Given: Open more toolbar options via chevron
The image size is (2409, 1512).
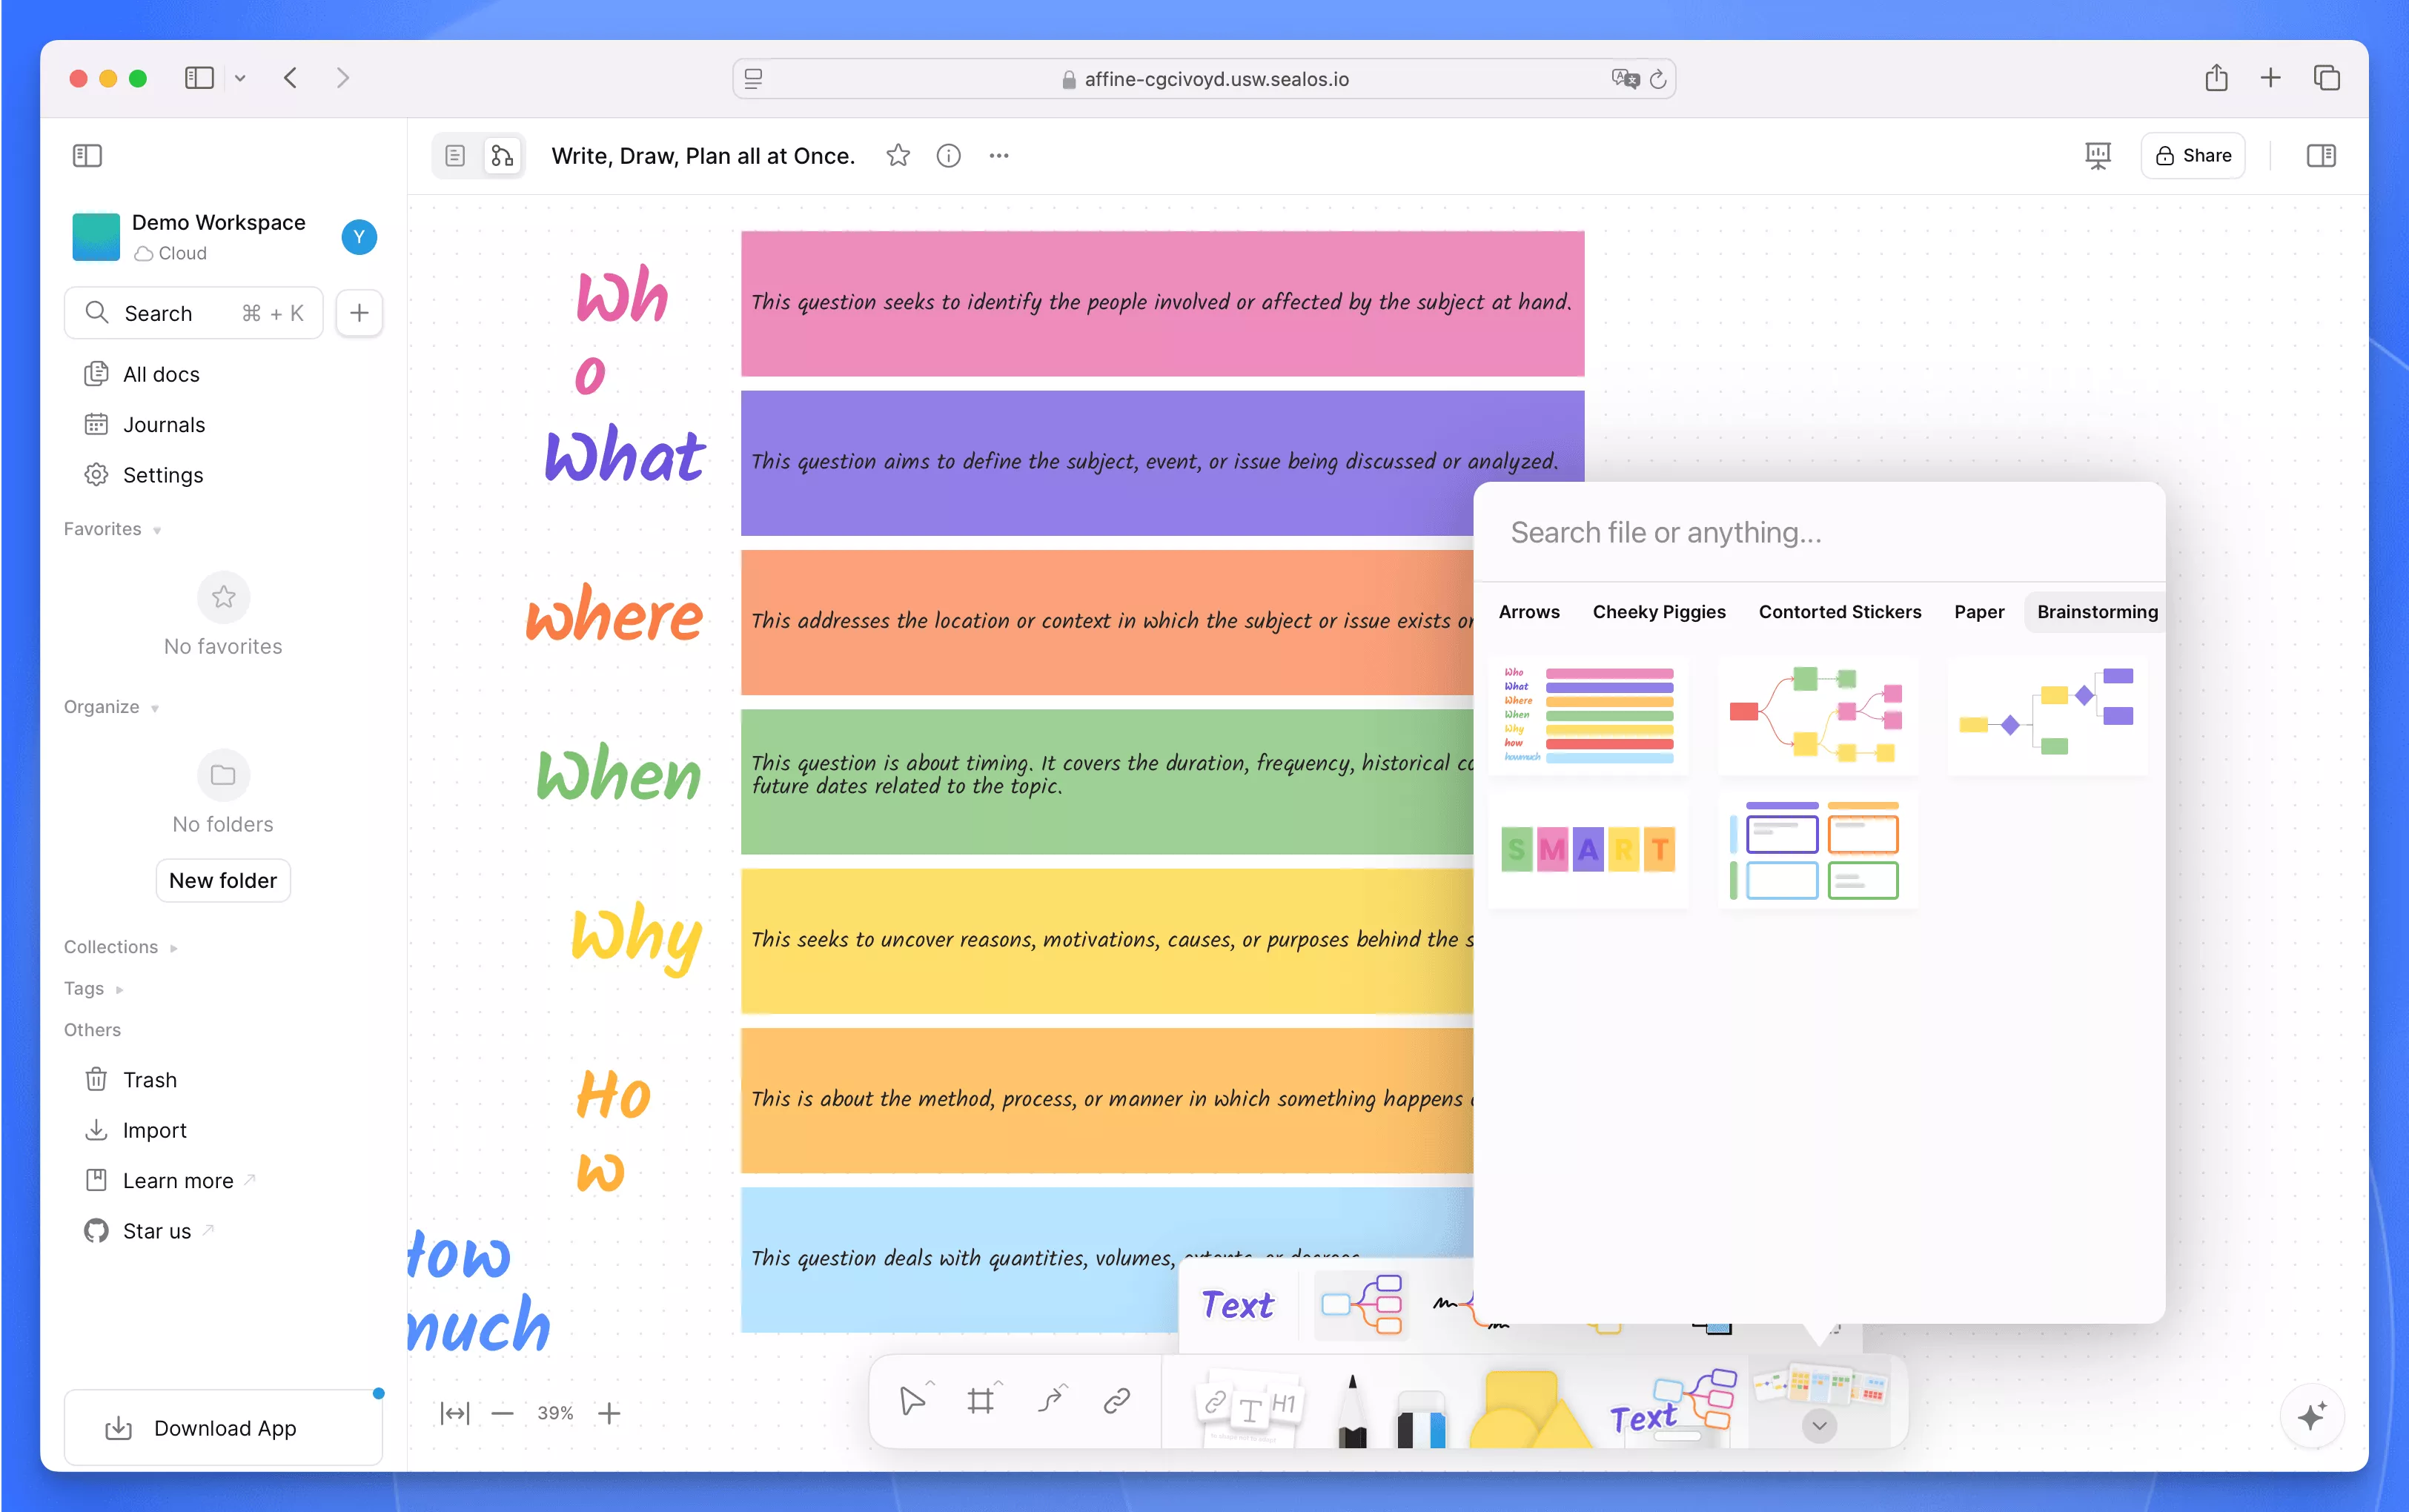Looking at the screenshot, I should pyautogui.click(x=1818, y=1427).
